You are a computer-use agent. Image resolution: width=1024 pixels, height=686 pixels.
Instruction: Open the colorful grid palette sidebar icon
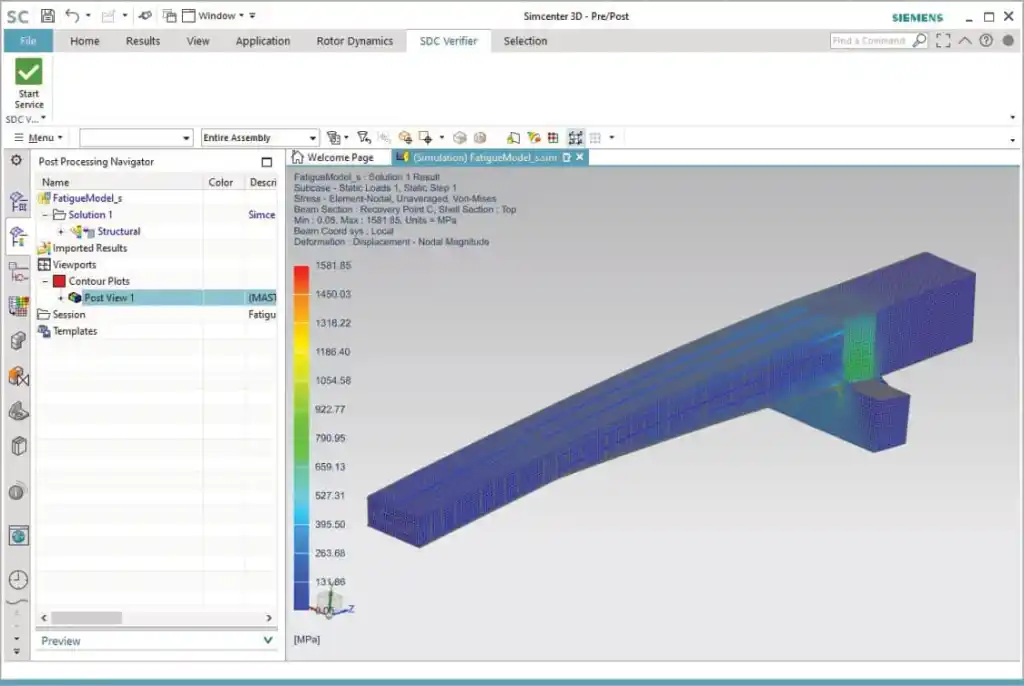pyautogui.click(x=18, y=305)
